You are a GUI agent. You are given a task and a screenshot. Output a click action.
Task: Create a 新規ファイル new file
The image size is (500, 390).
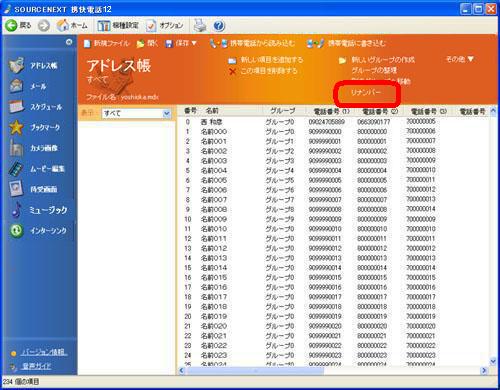106,43
